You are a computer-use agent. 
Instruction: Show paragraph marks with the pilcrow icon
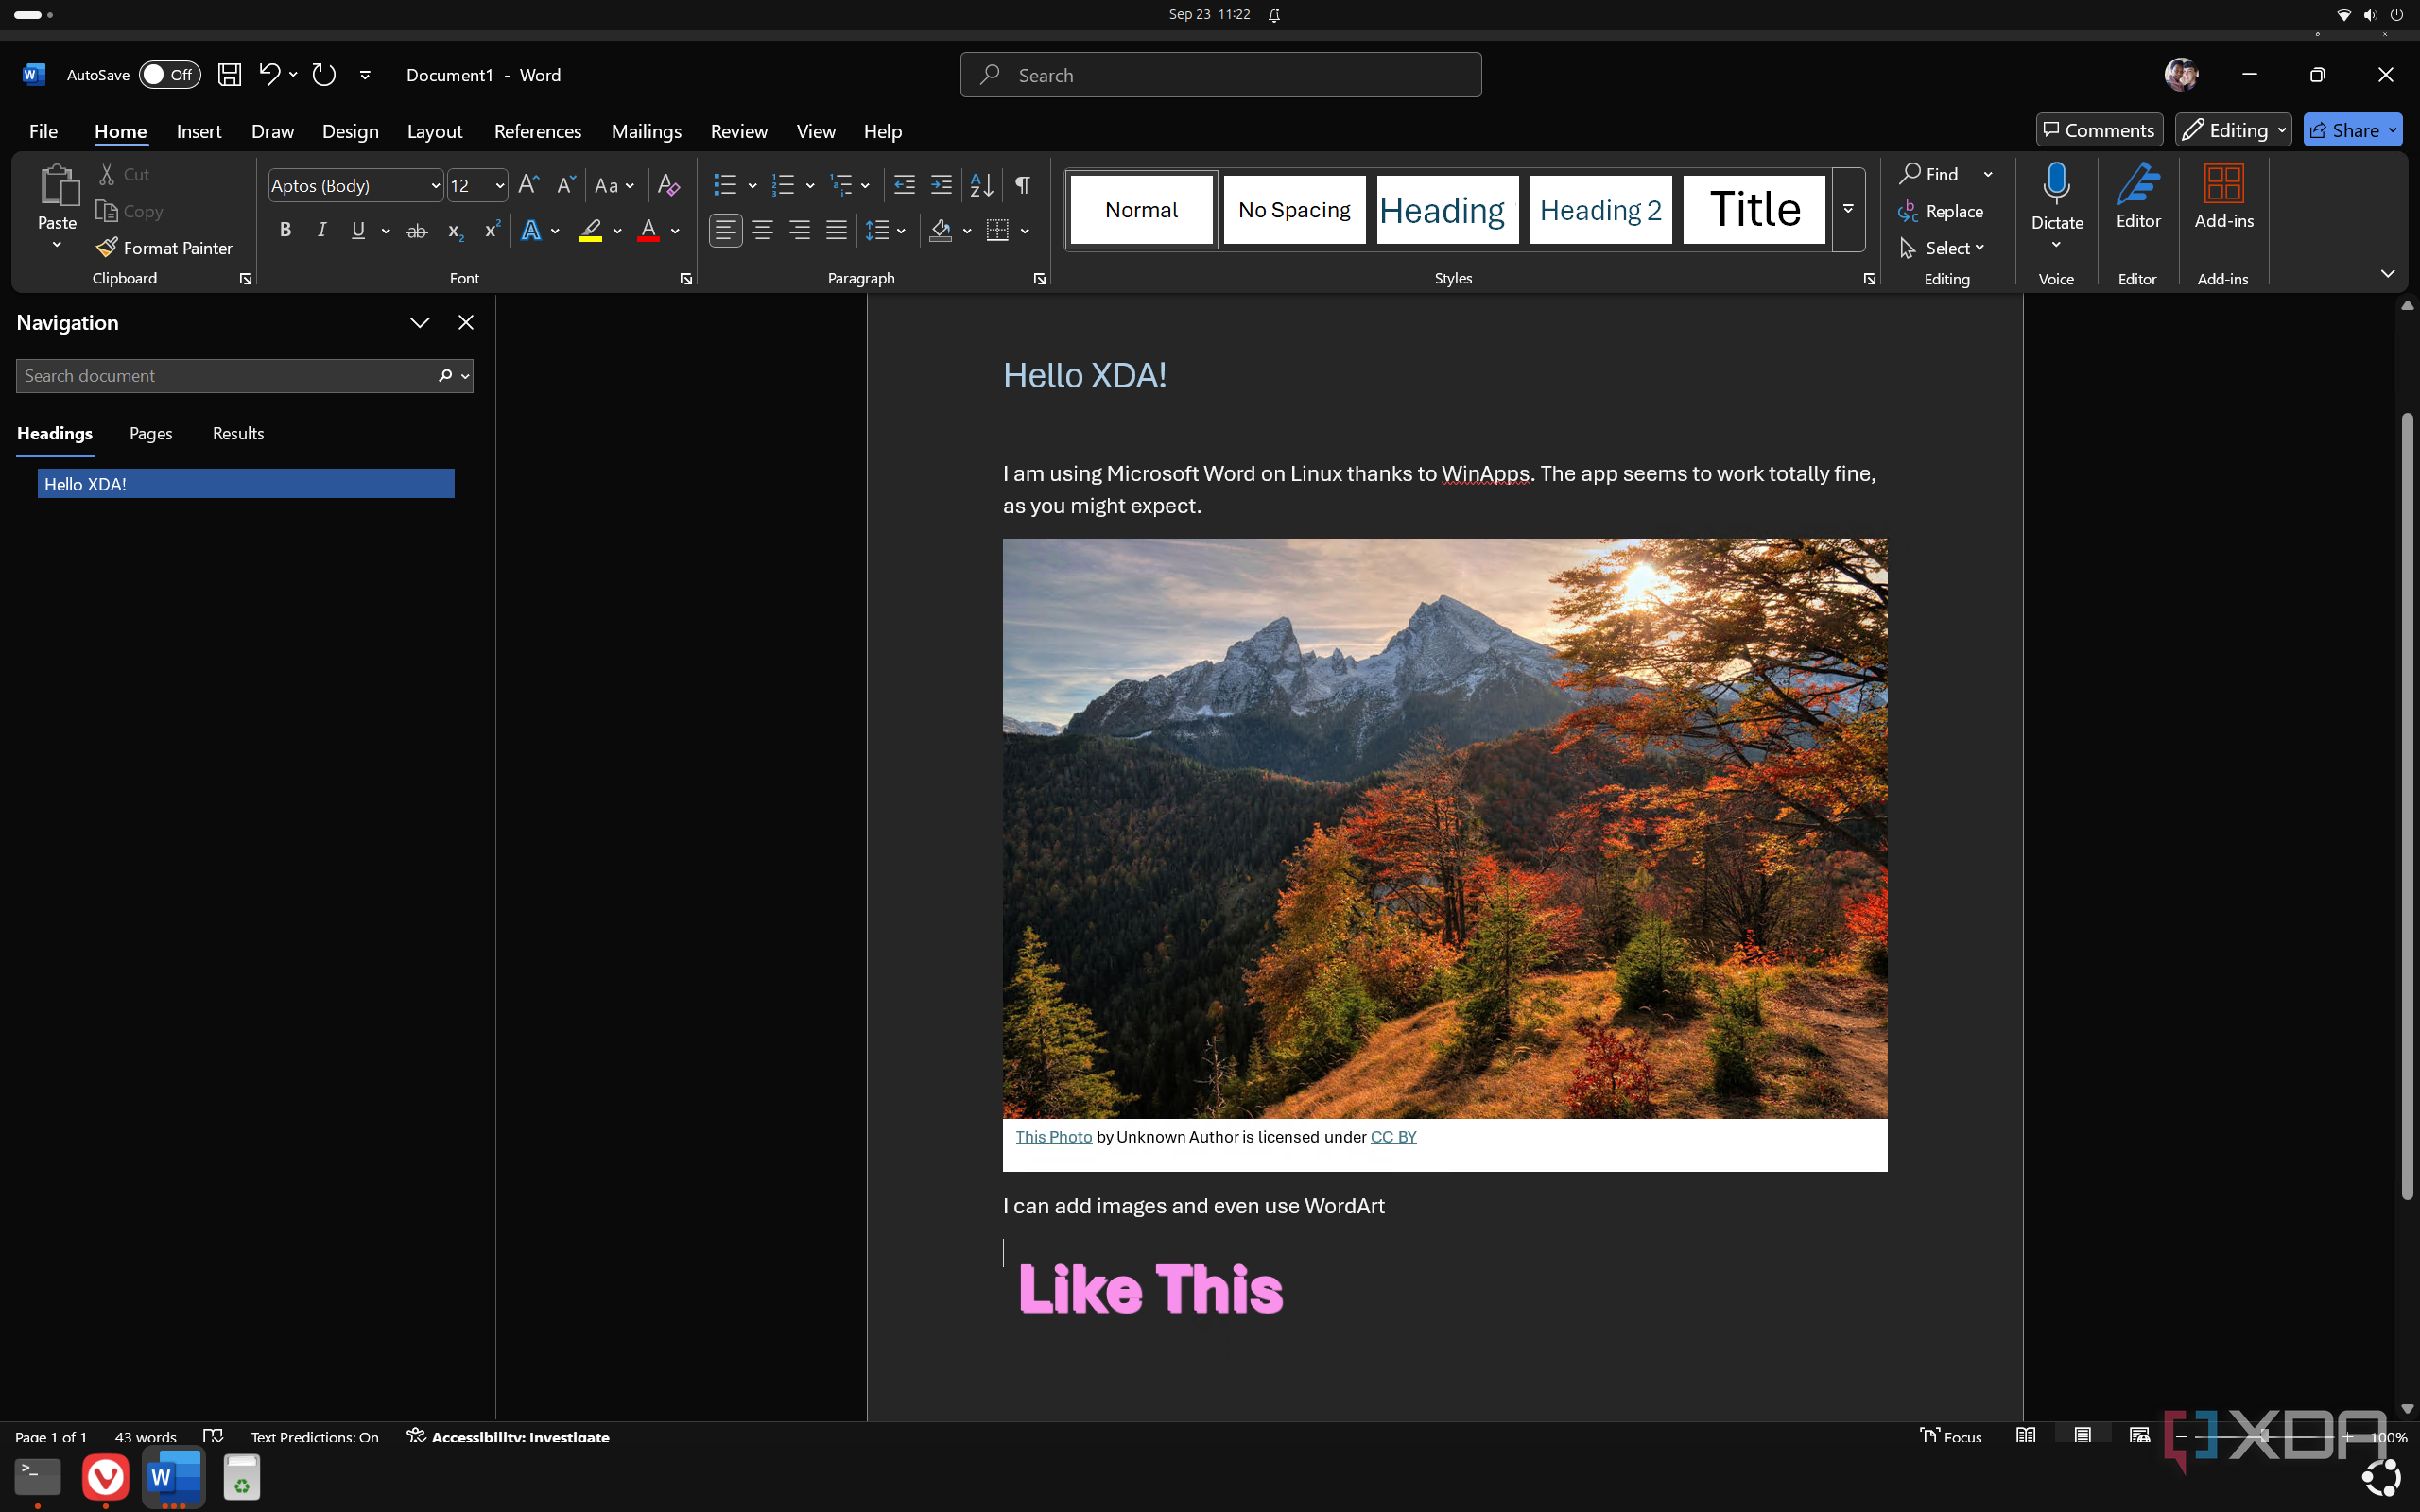1022,185
